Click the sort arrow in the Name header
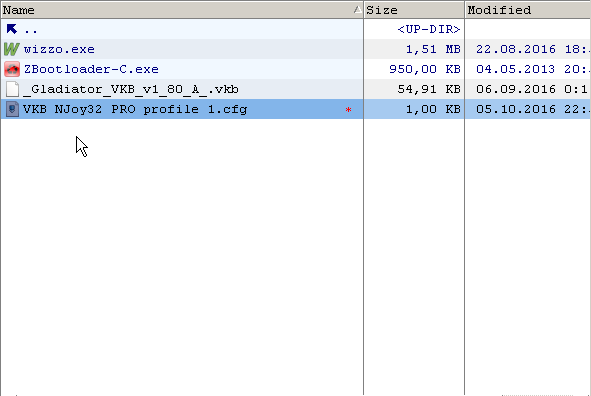 coord(357,10)
